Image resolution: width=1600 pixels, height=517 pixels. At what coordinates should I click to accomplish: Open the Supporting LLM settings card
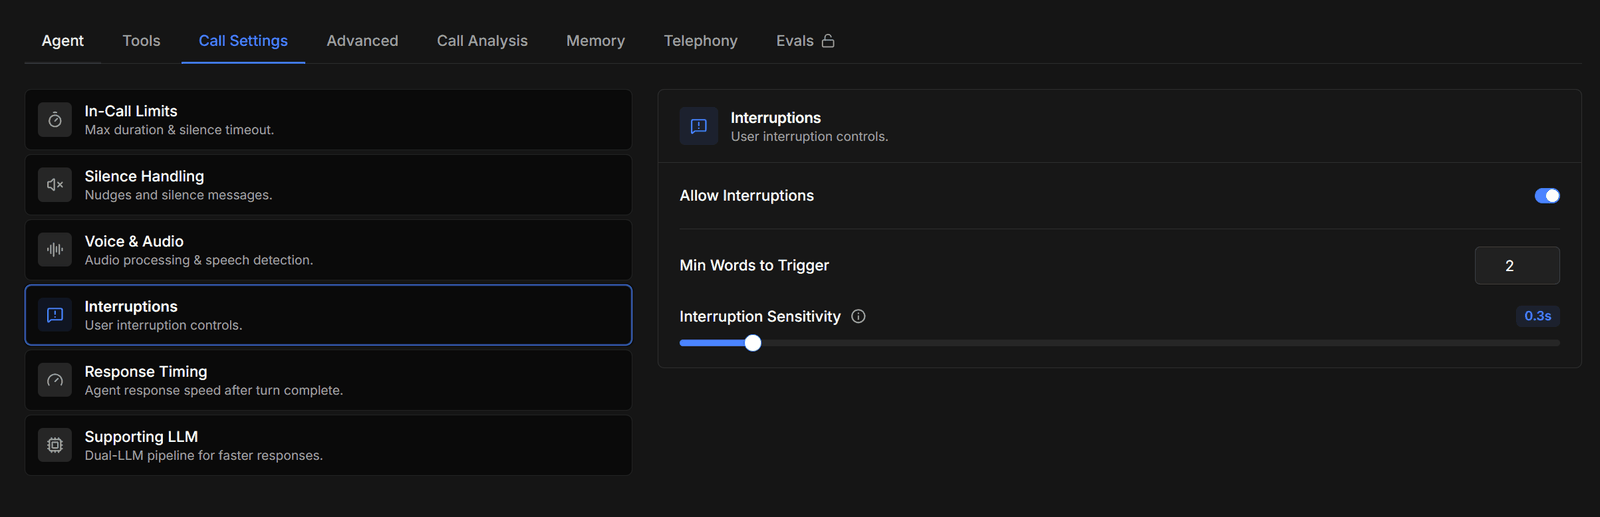[x=328, y=445]
